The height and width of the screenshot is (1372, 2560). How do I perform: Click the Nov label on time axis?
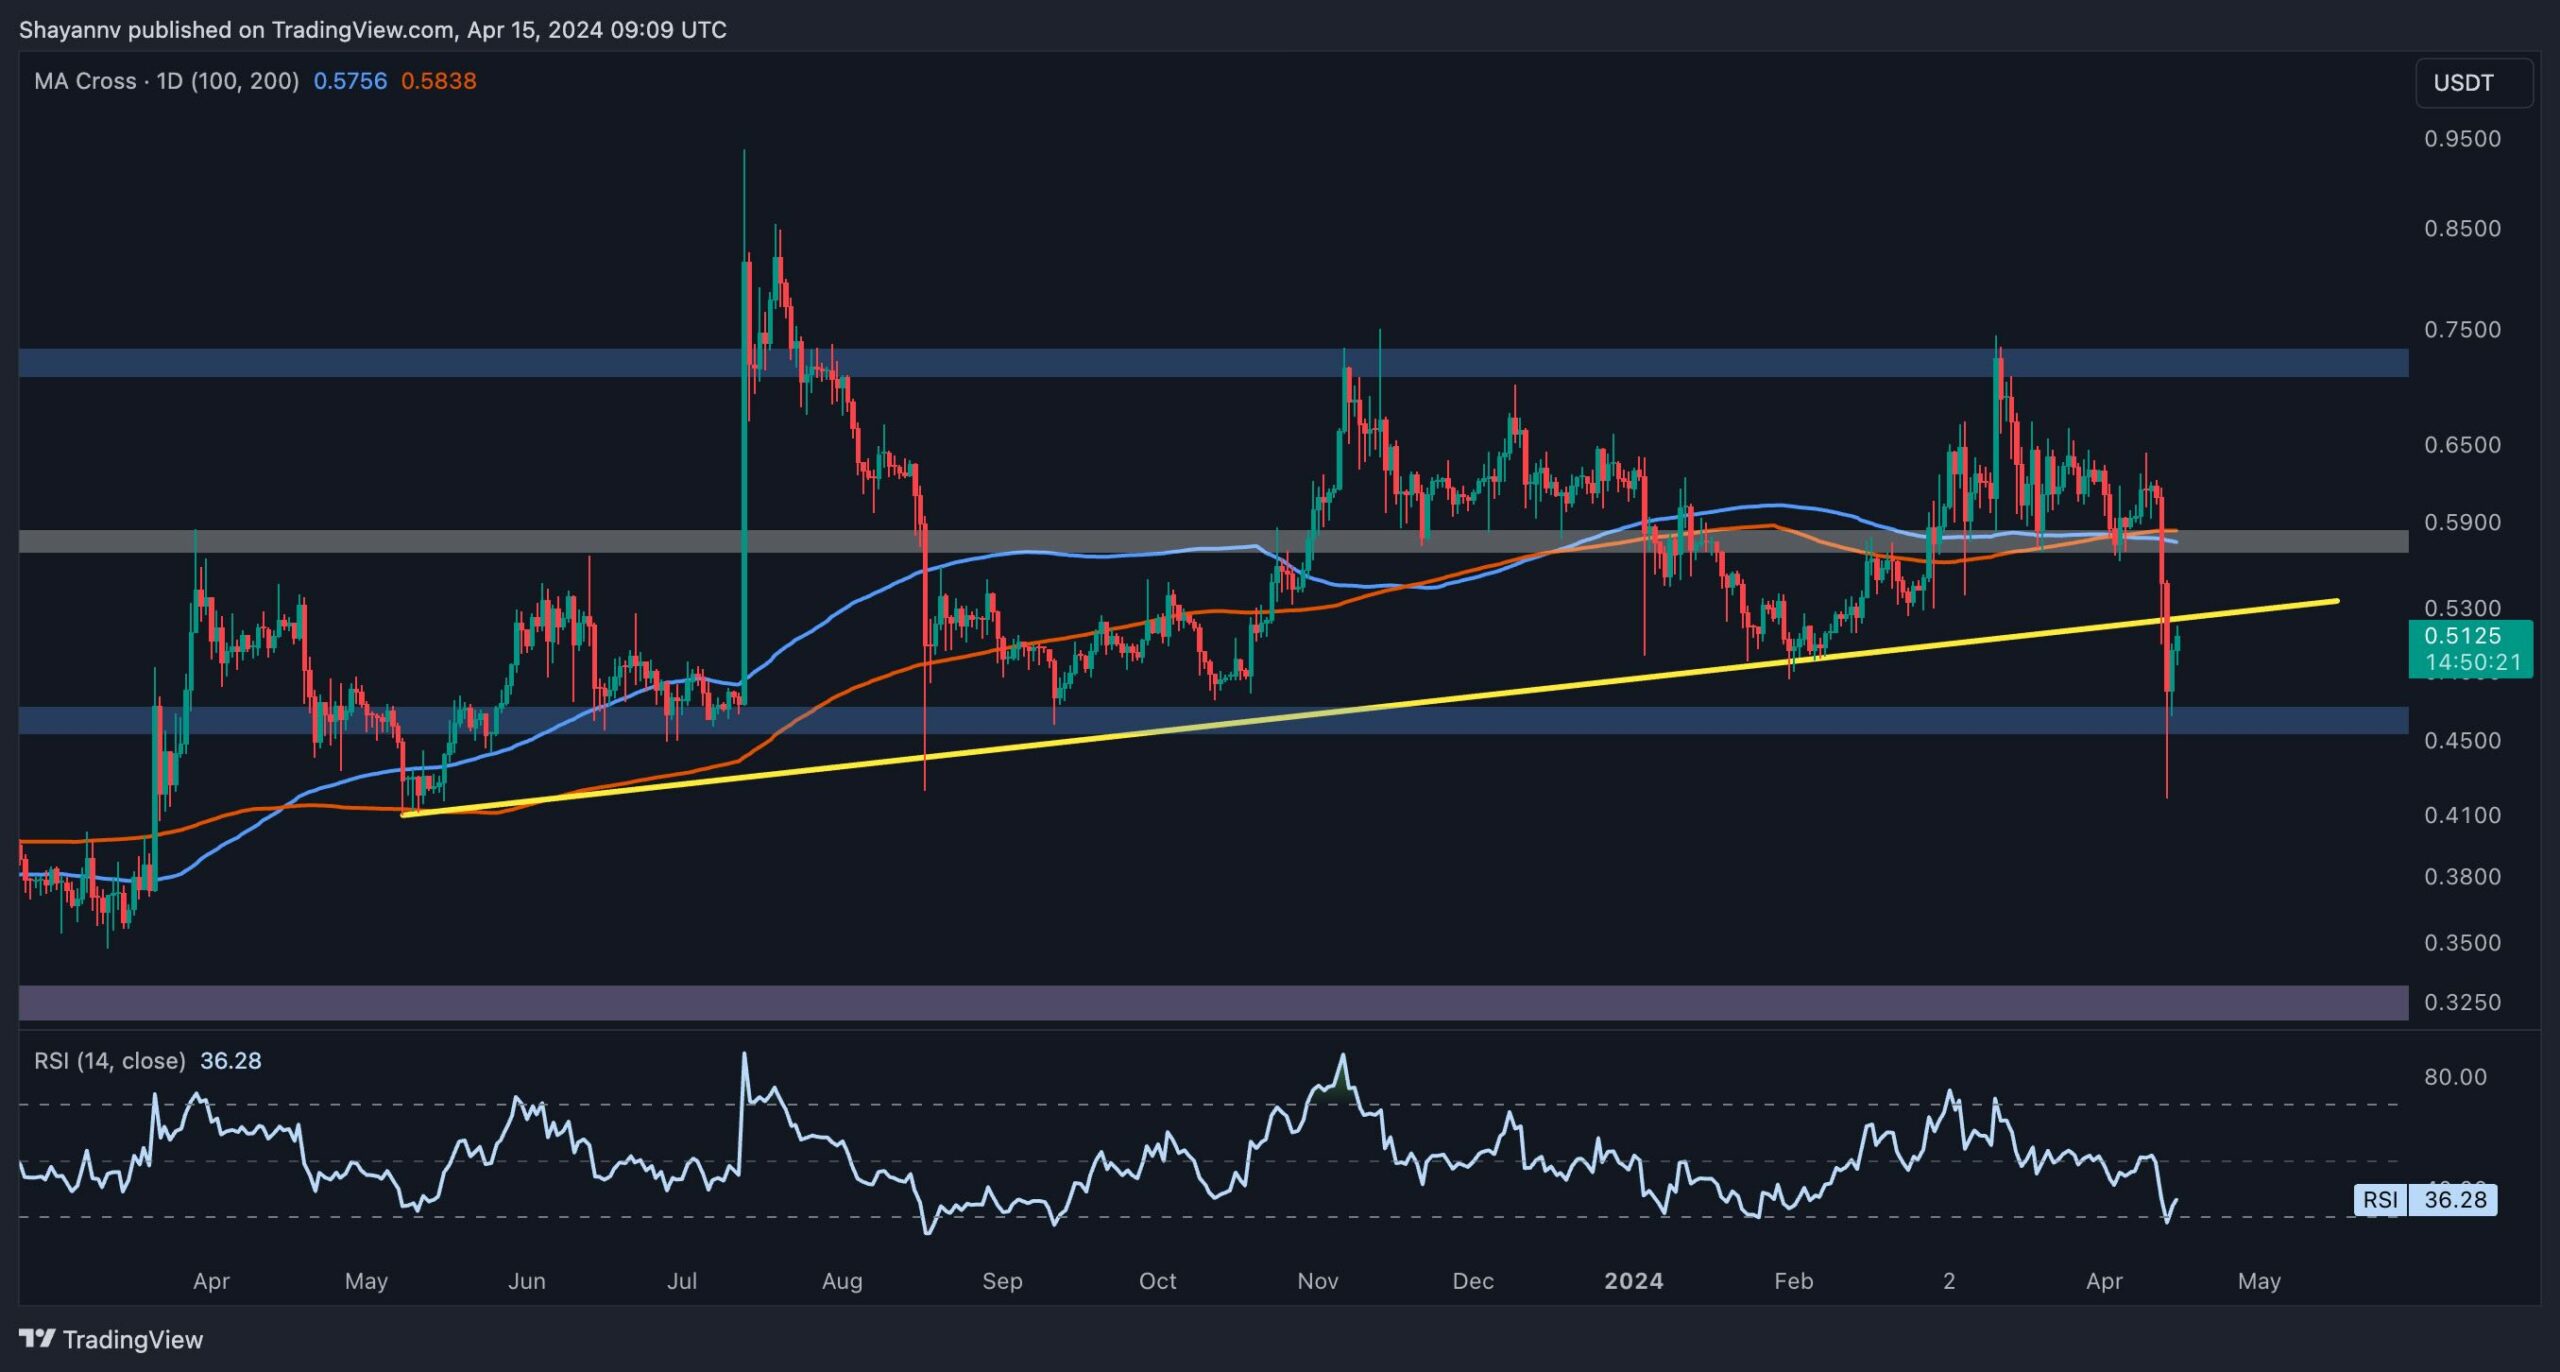pyautogui.click(x=1317, y=1281)
